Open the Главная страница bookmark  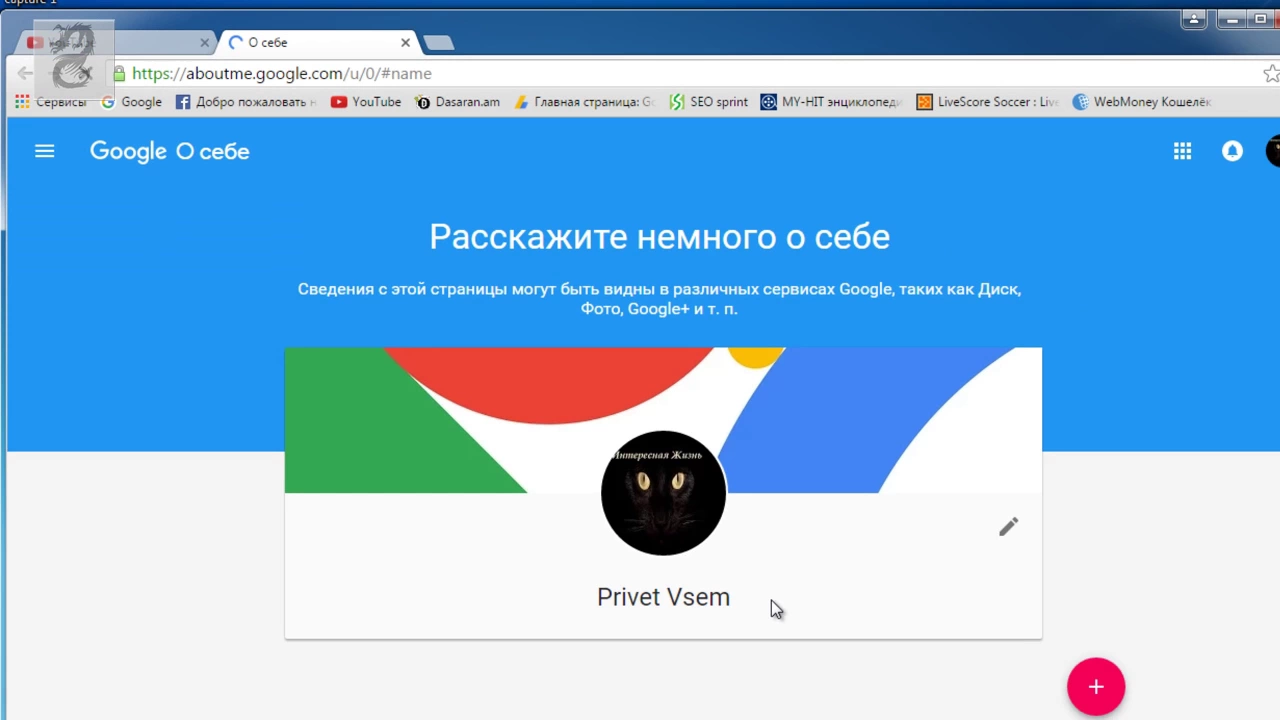click(x=584, y=102)
